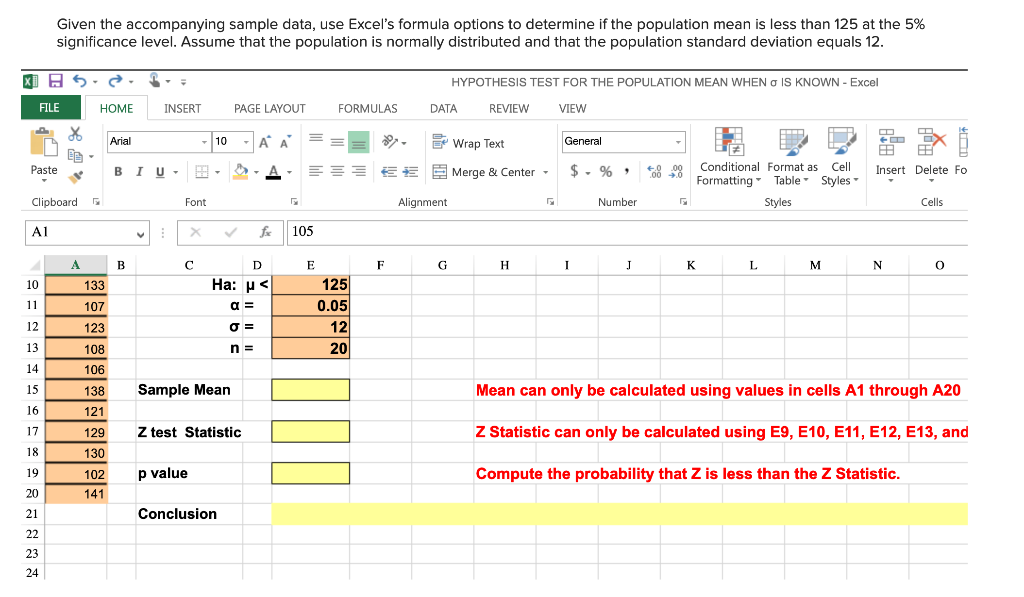This screenshot has height=597, width=1024.
Task: Open Font dialog launcher arrow
Action: coord(294,202)
